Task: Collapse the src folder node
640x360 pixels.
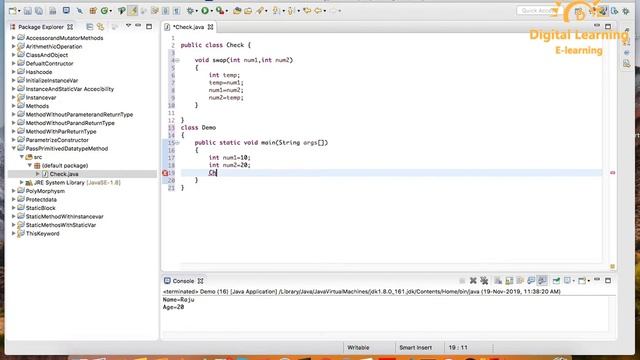Action: click(22, 157)
